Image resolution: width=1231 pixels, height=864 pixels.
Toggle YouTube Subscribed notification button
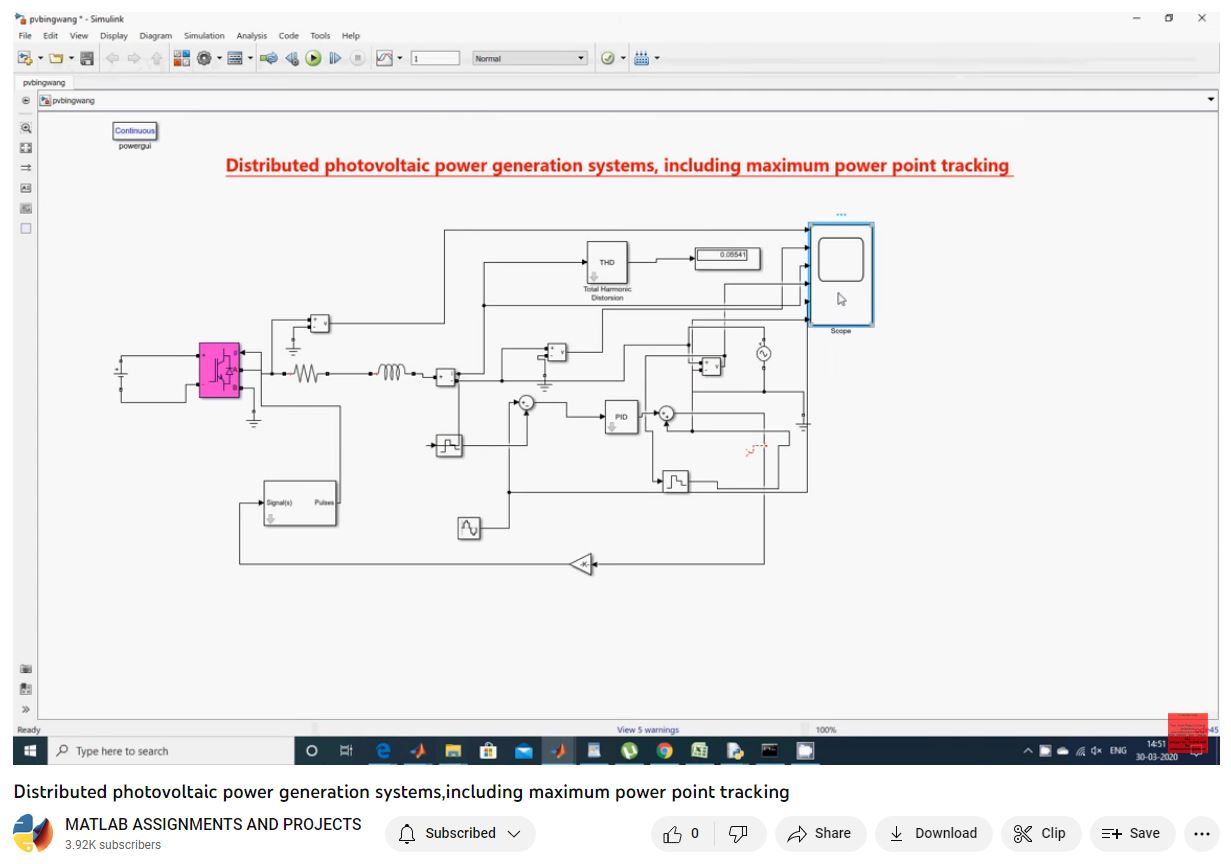(460, 833)
